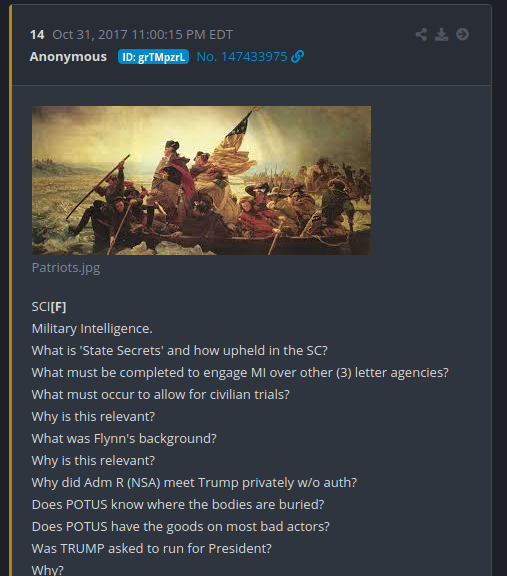Click the SCI[F] heading line
The height and width of the screenshot is (576, 507).
click(49, 307)
